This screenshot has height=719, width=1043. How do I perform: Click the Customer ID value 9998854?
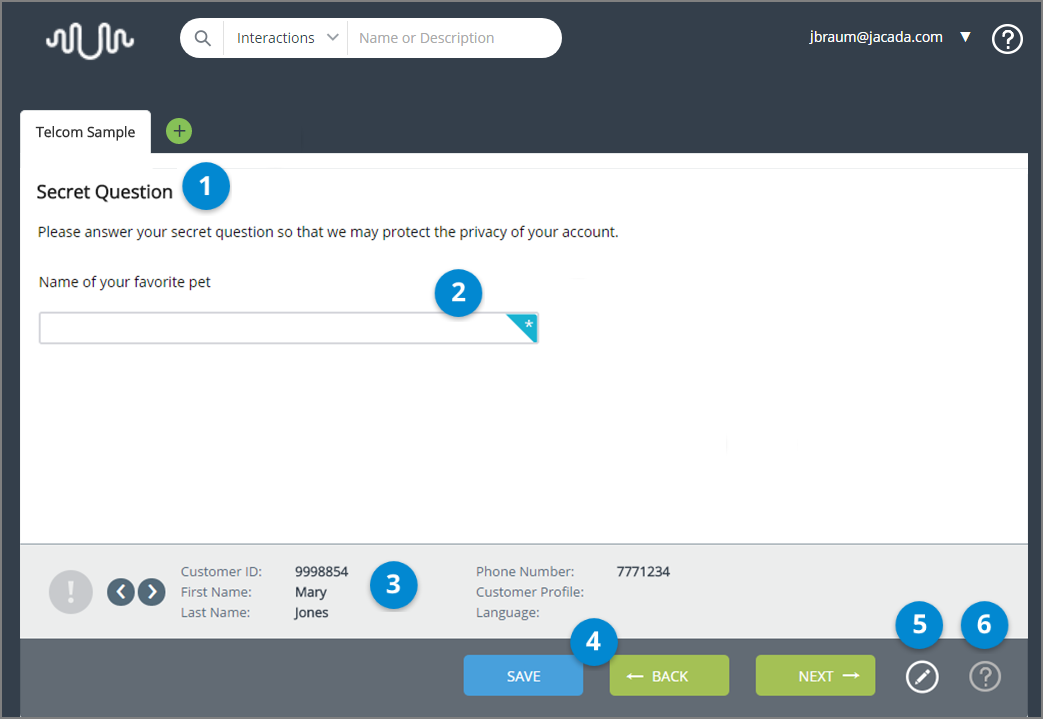(x=321, y=572)
